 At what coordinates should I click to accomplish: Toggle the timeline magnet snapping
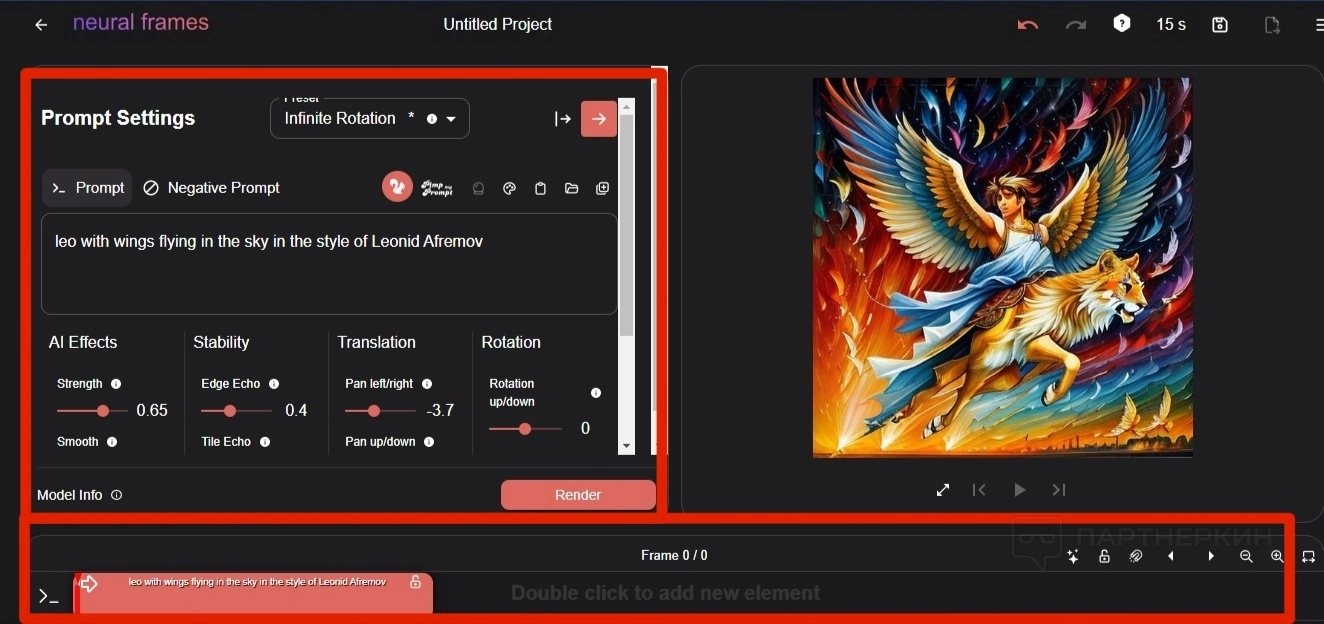tap(1136, 557)
